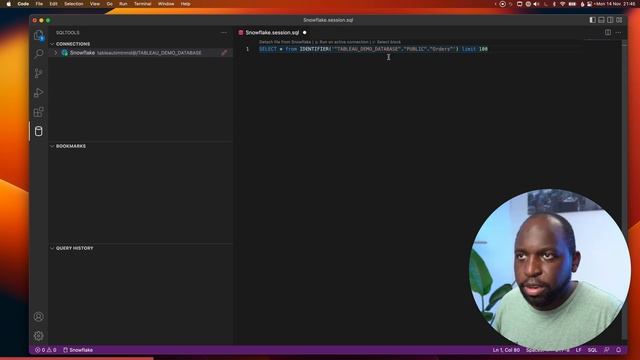Open the Accounts menu icon
Screen dimensions: 640x360
39,316
